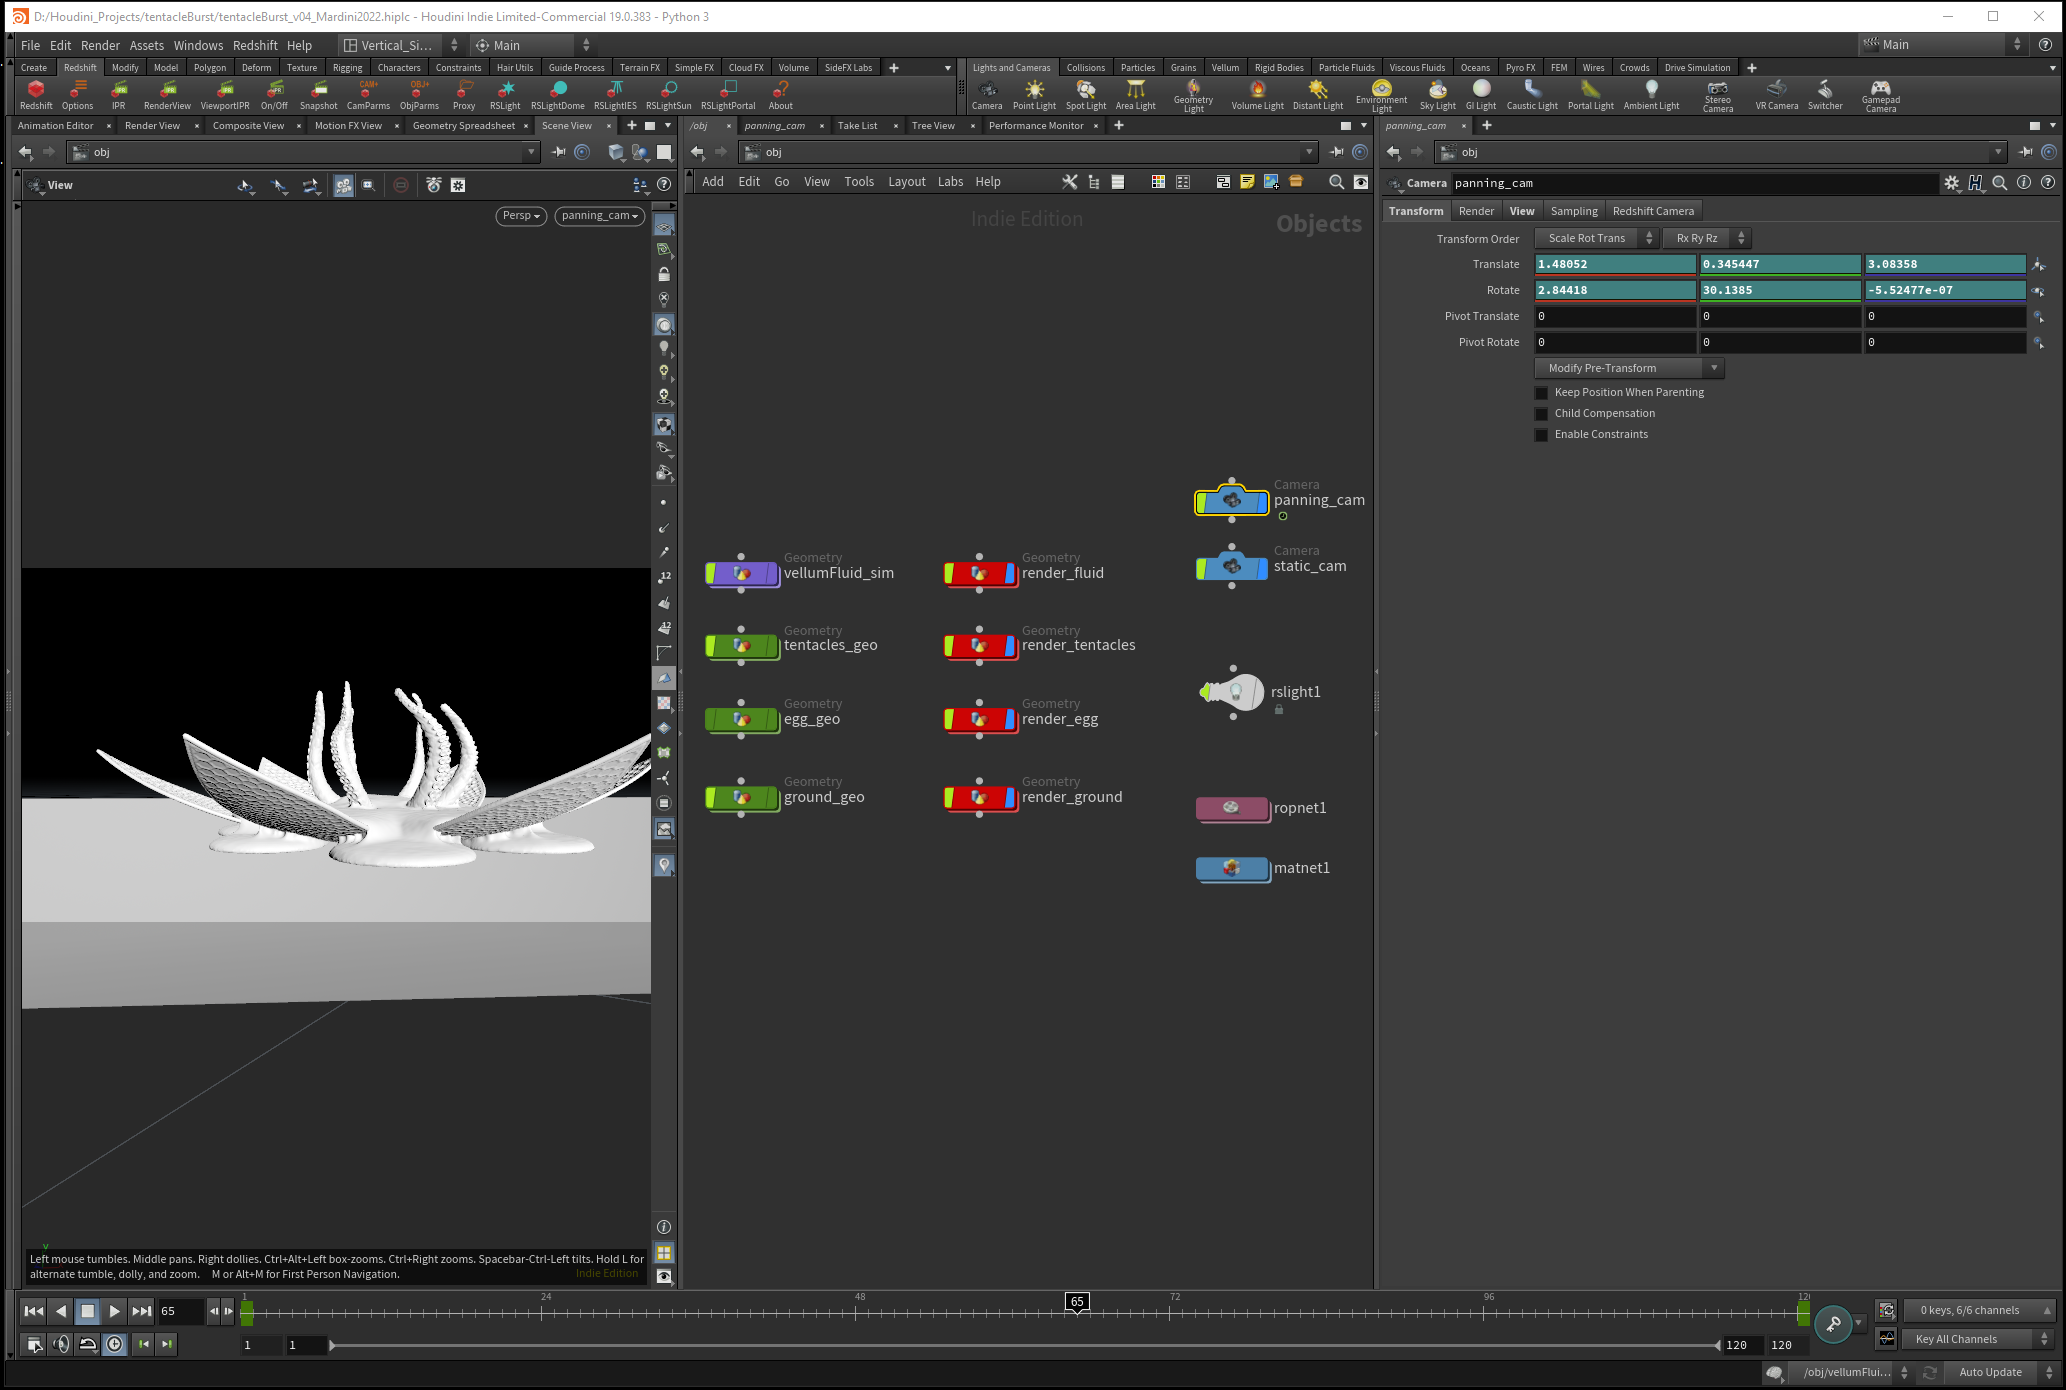
Task: Switch to the Geometry Spreadsheet pane tab
Action: (x=464, y=126)
